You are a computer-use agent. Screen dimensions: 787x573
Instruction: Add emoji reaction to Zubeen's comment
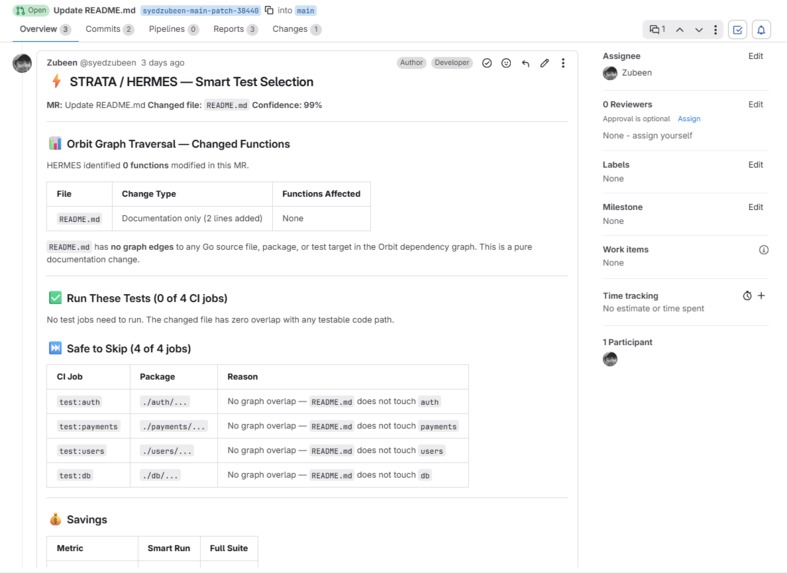[x=506, y=63]
